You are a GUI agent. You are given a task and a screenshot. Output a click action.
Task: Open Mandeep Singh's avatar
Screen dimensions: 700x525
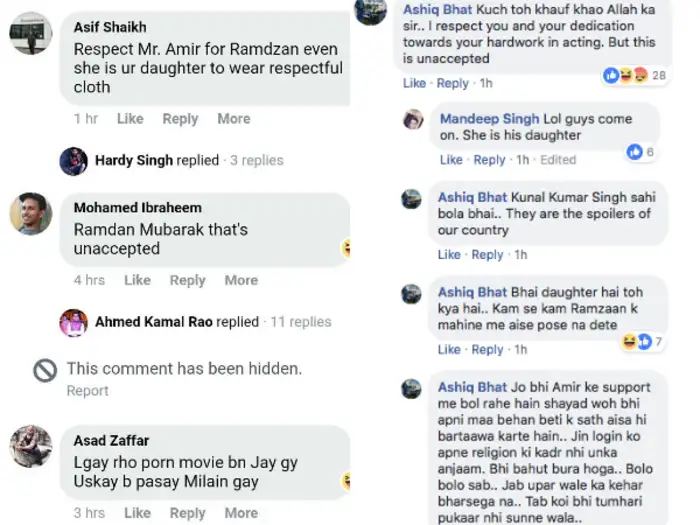[413, 120]
